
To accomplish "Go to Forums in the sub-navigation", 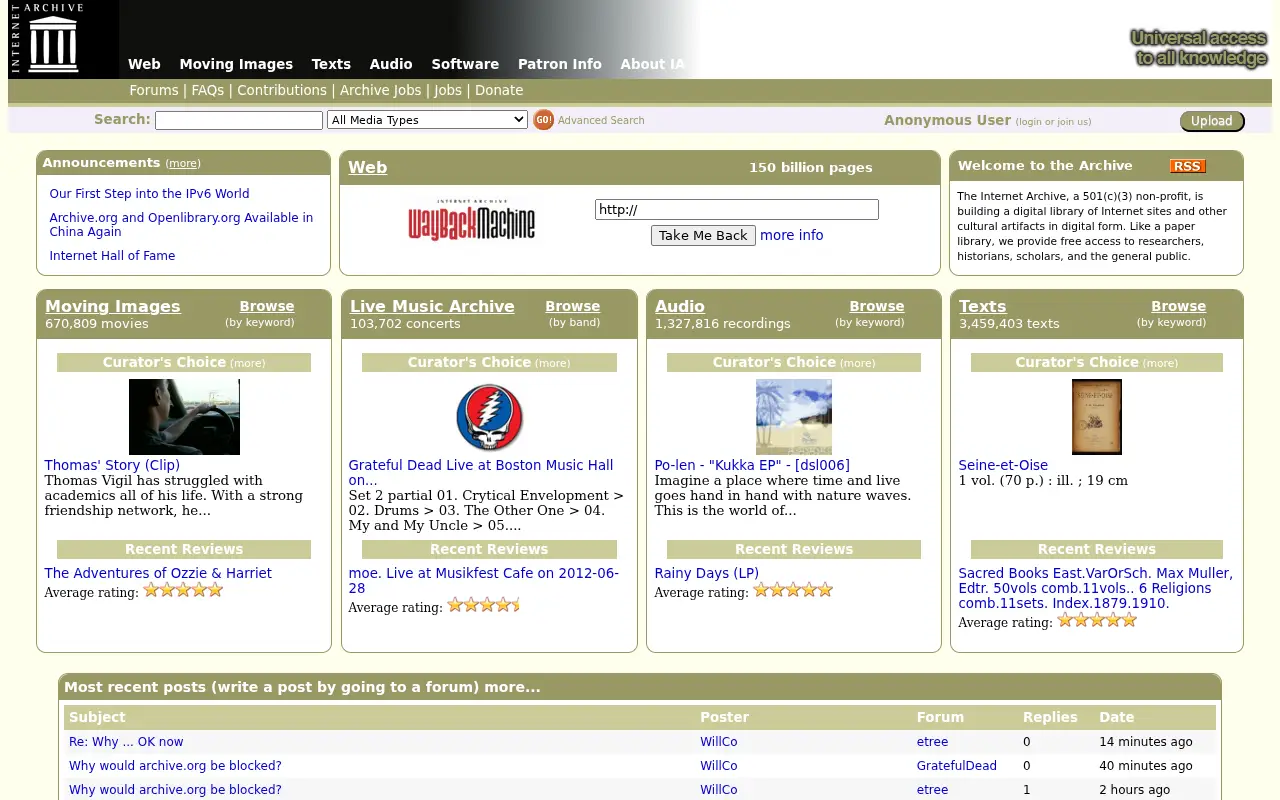I will pos(154,90).
